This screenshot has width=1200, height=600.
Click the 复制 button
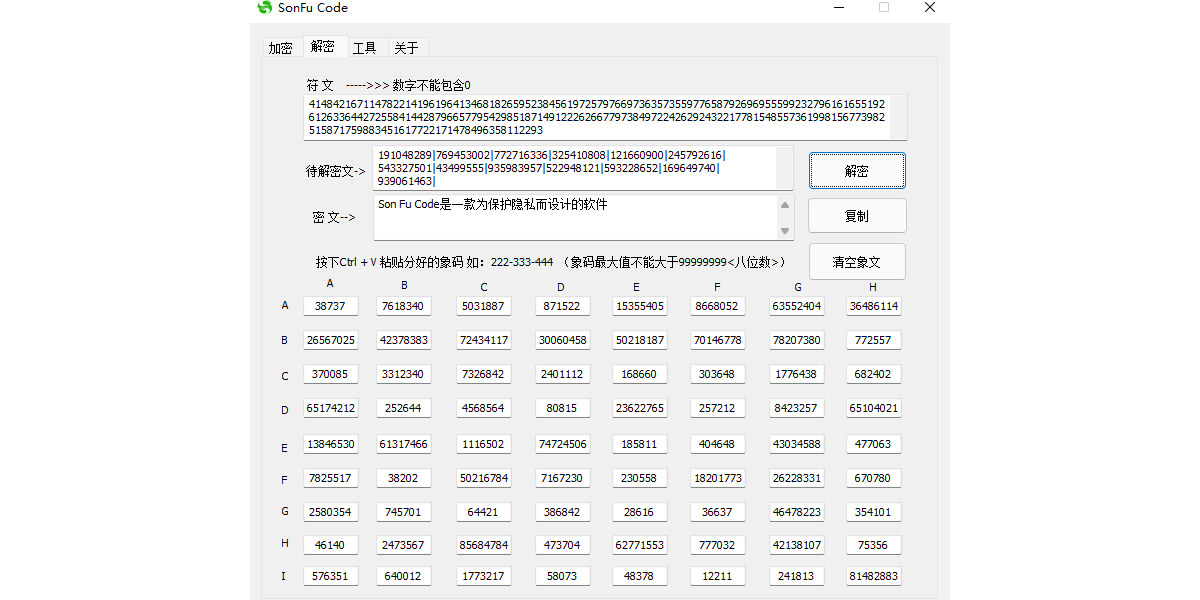tap(856, 215)
